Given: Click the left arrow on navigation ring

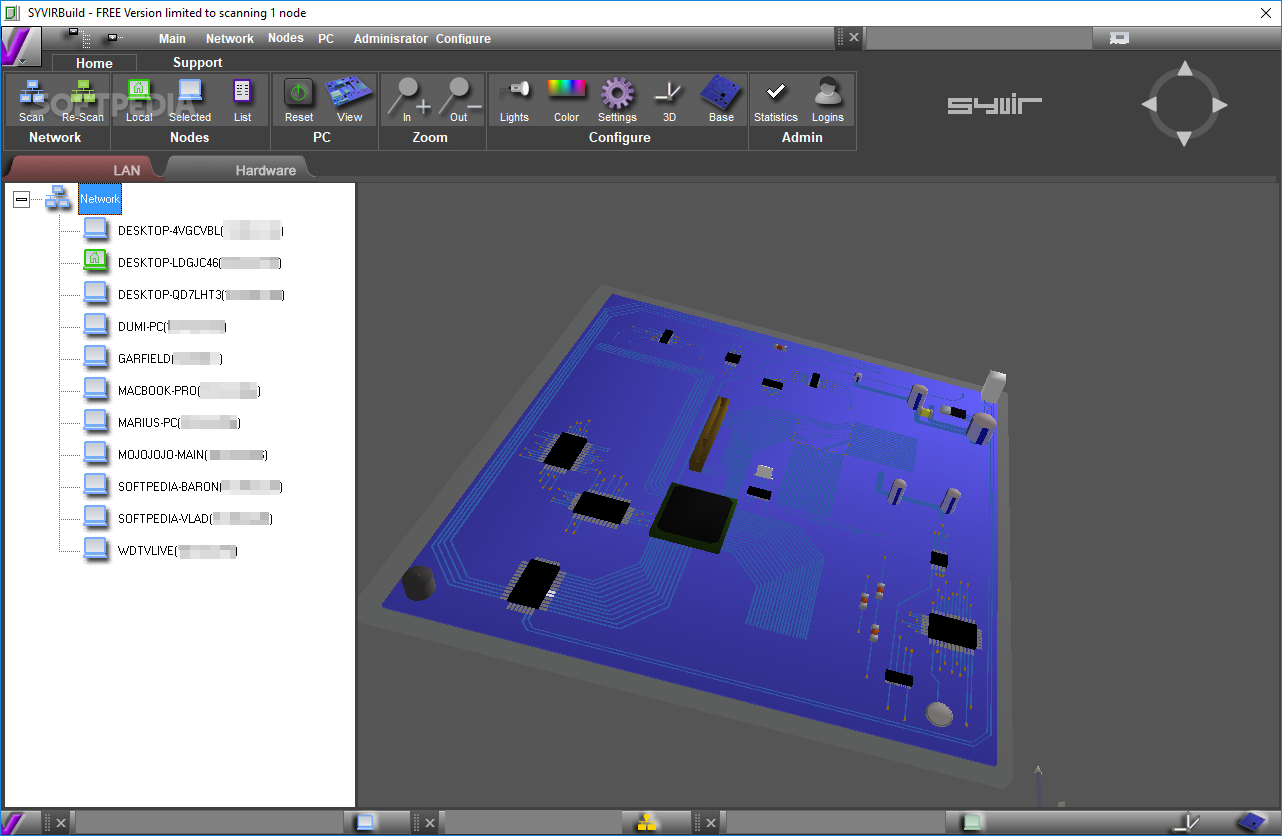Looking at the screenshot, I should click(x=1149, y=104).
